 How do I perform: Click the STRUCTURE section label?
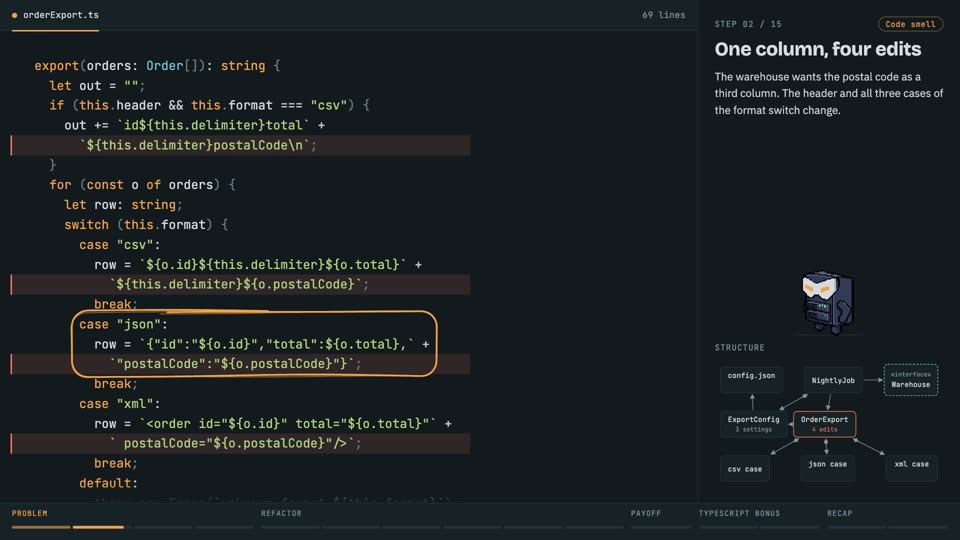740,347
